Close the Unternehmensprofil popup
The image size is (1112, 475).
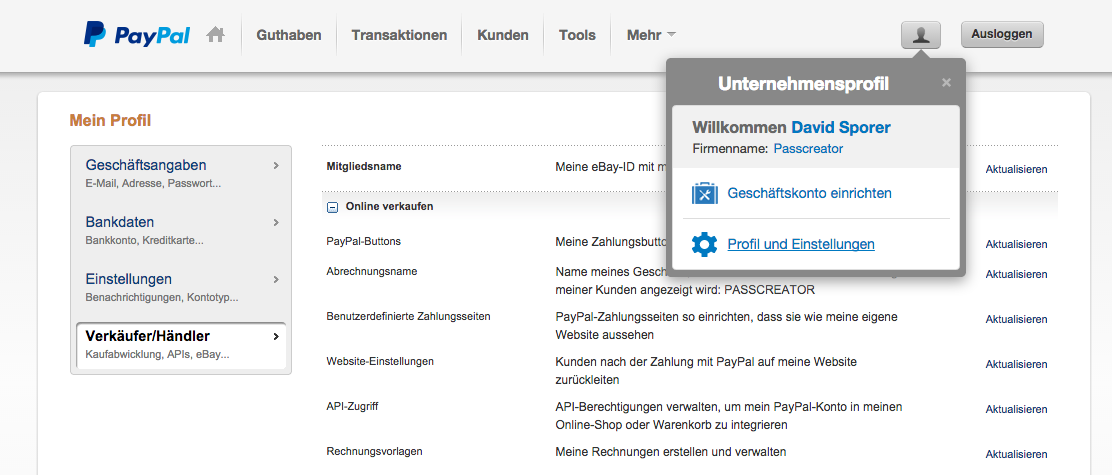pos(946,83)
